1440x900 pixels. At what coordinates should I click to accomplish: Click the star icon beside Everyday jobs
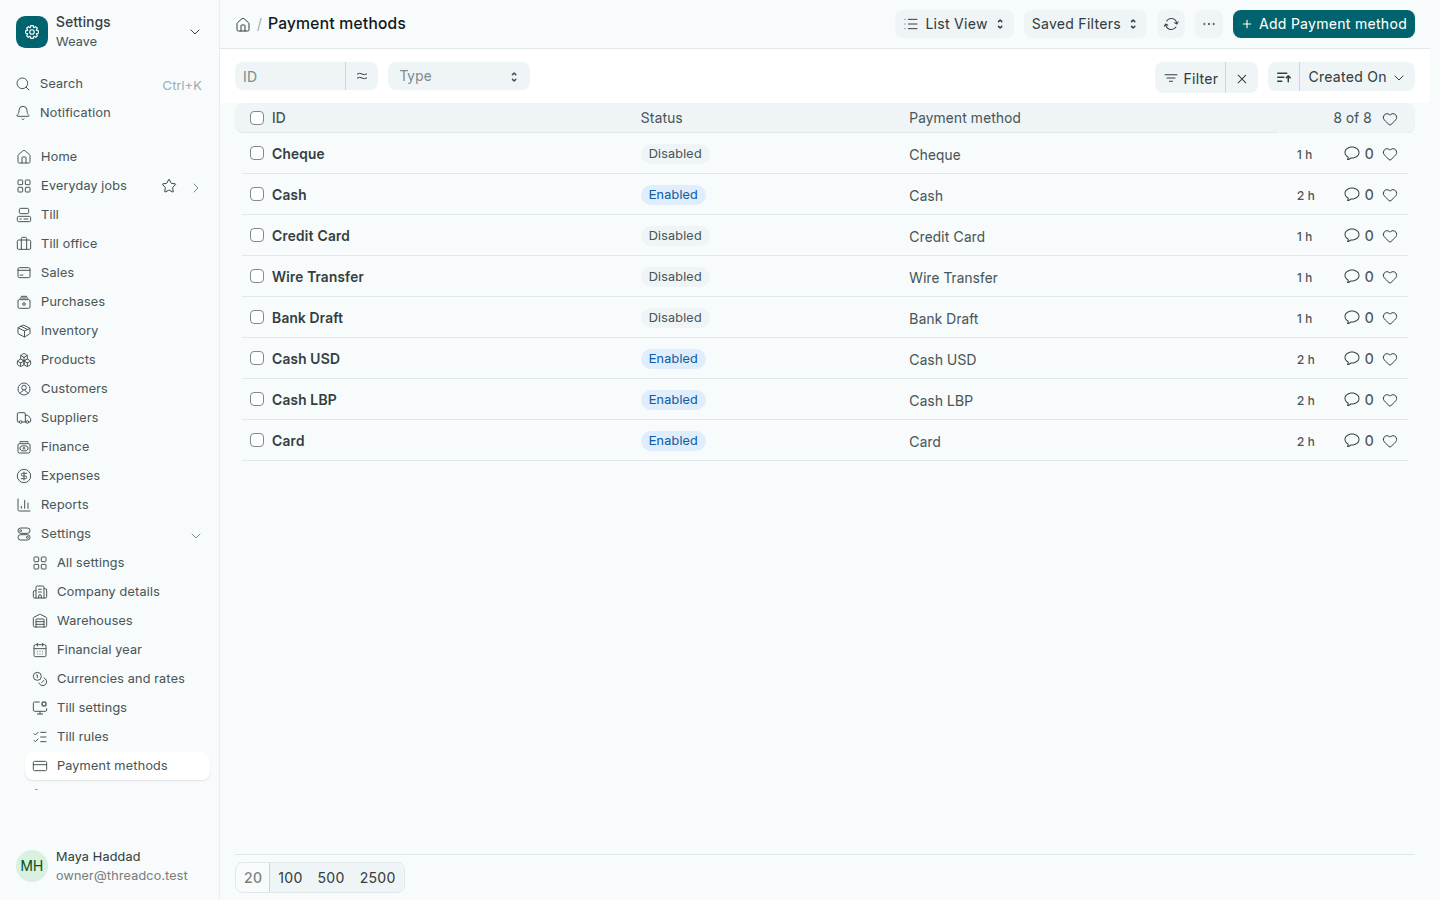(x=169, y=186)
